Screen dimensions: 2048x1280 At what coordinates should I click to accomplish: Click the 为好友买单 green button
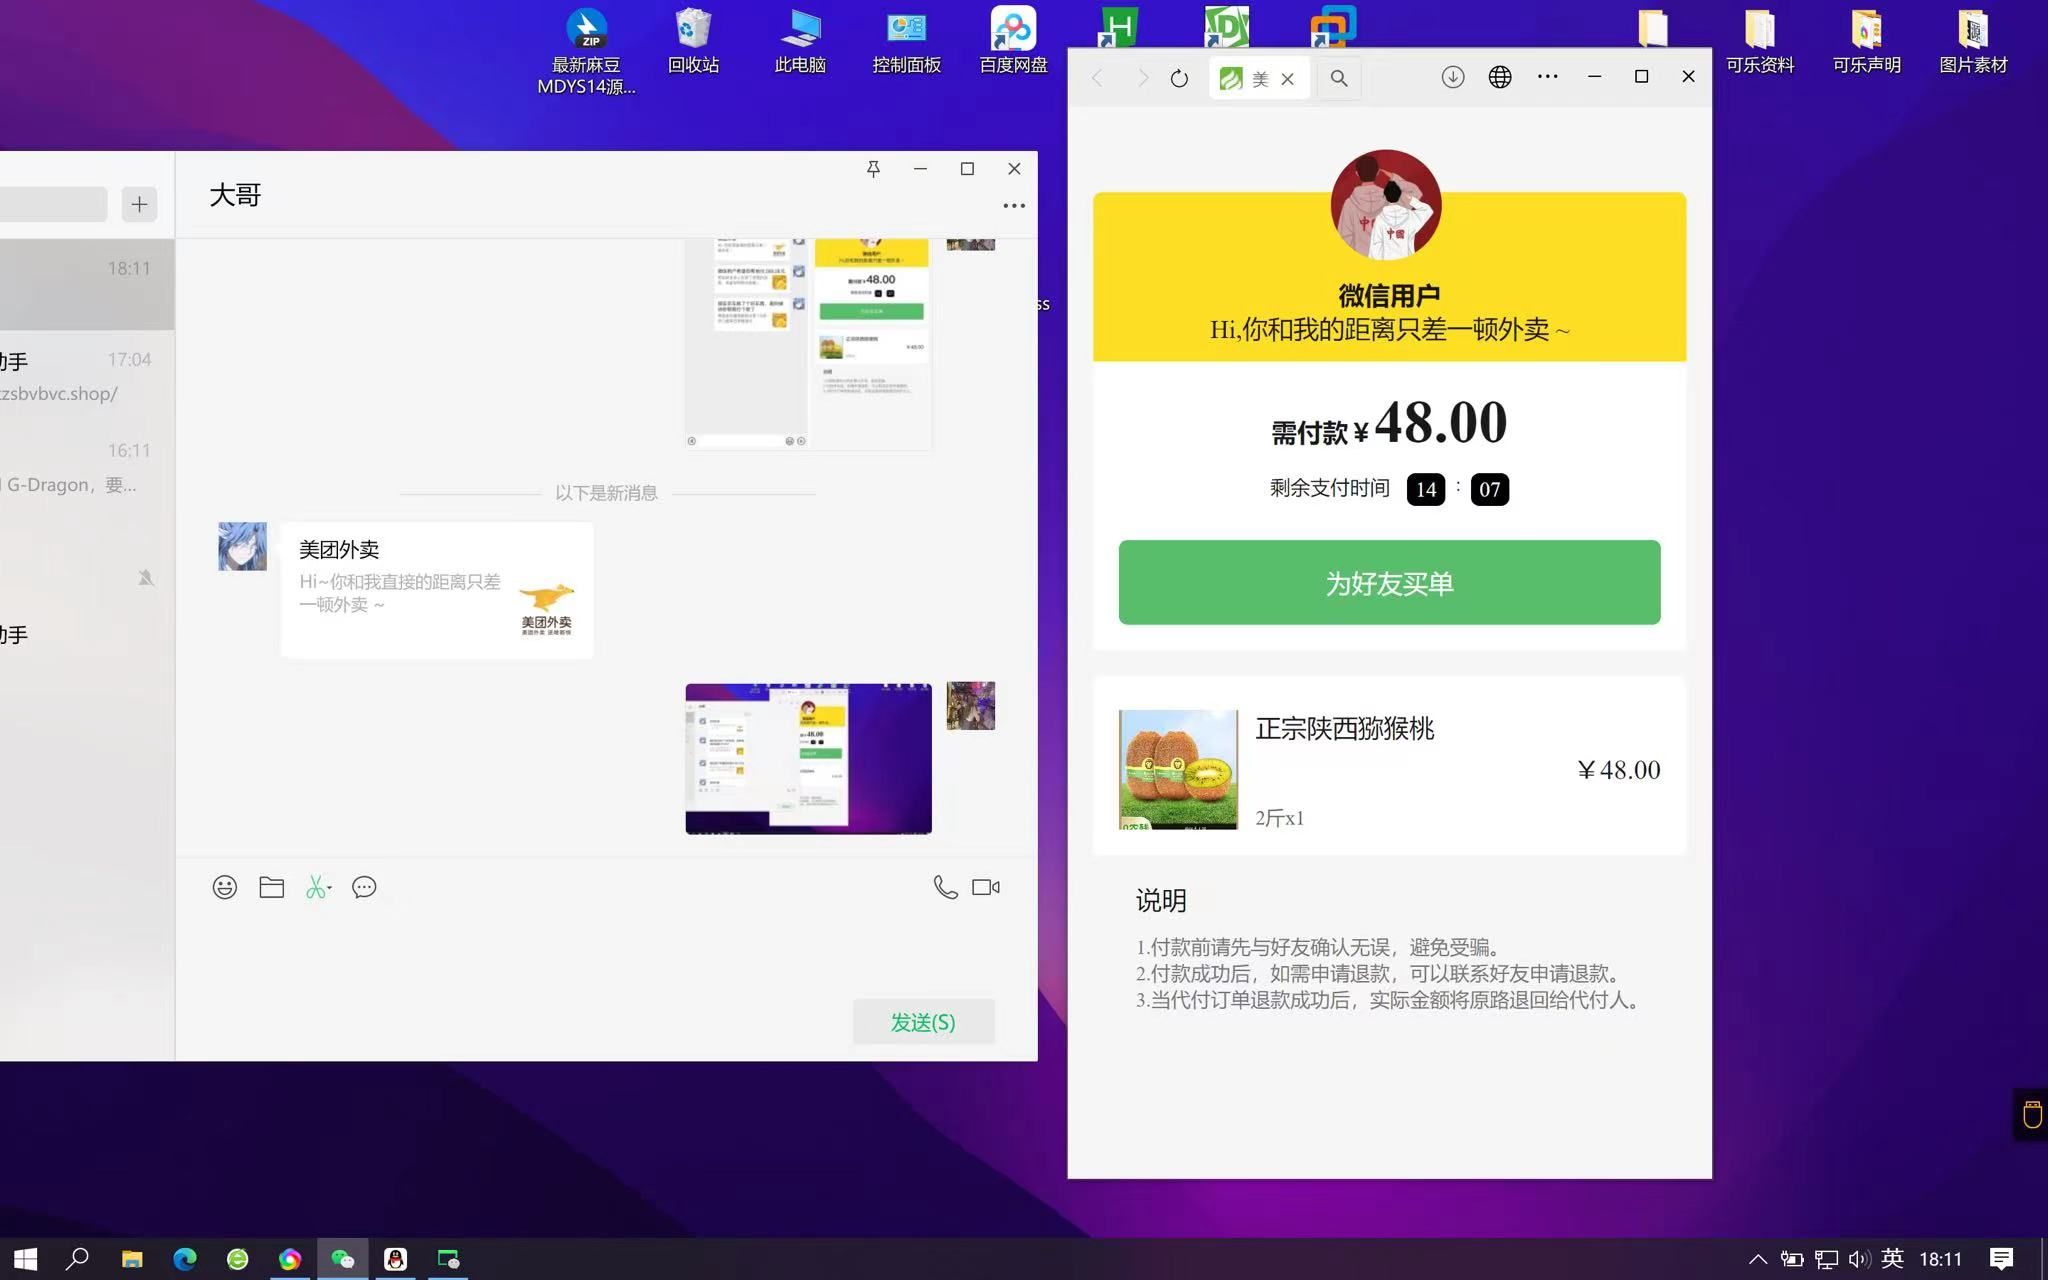[1389, 583]
